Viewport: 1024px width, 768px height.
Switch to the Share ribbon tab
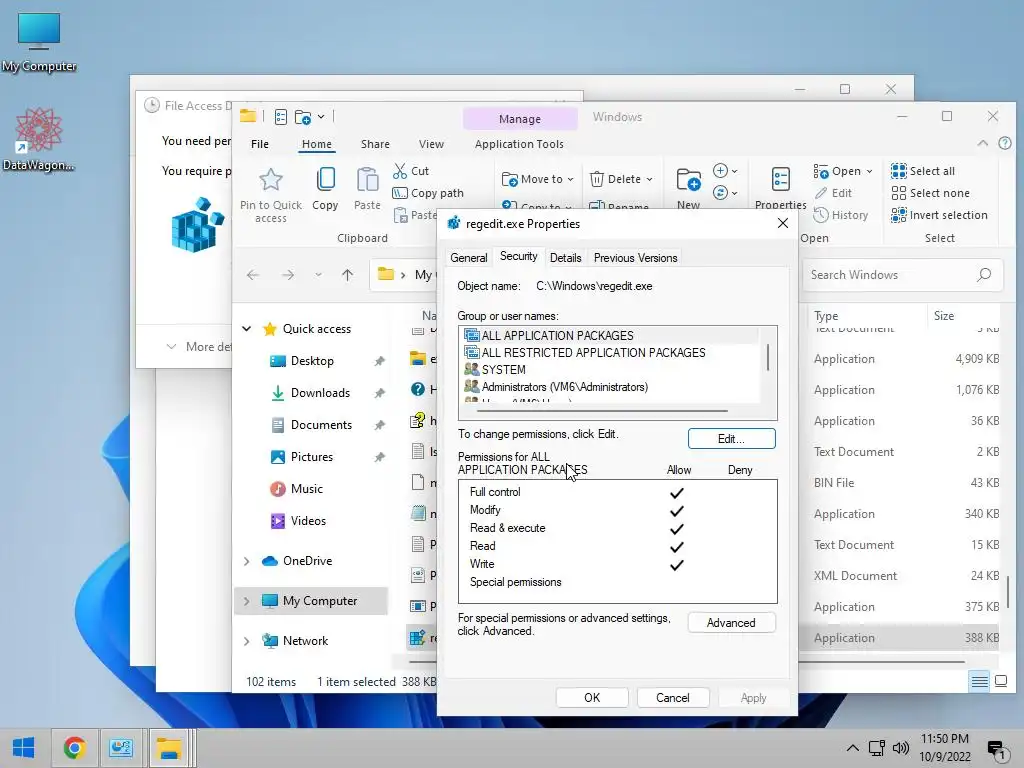point(375,144)
